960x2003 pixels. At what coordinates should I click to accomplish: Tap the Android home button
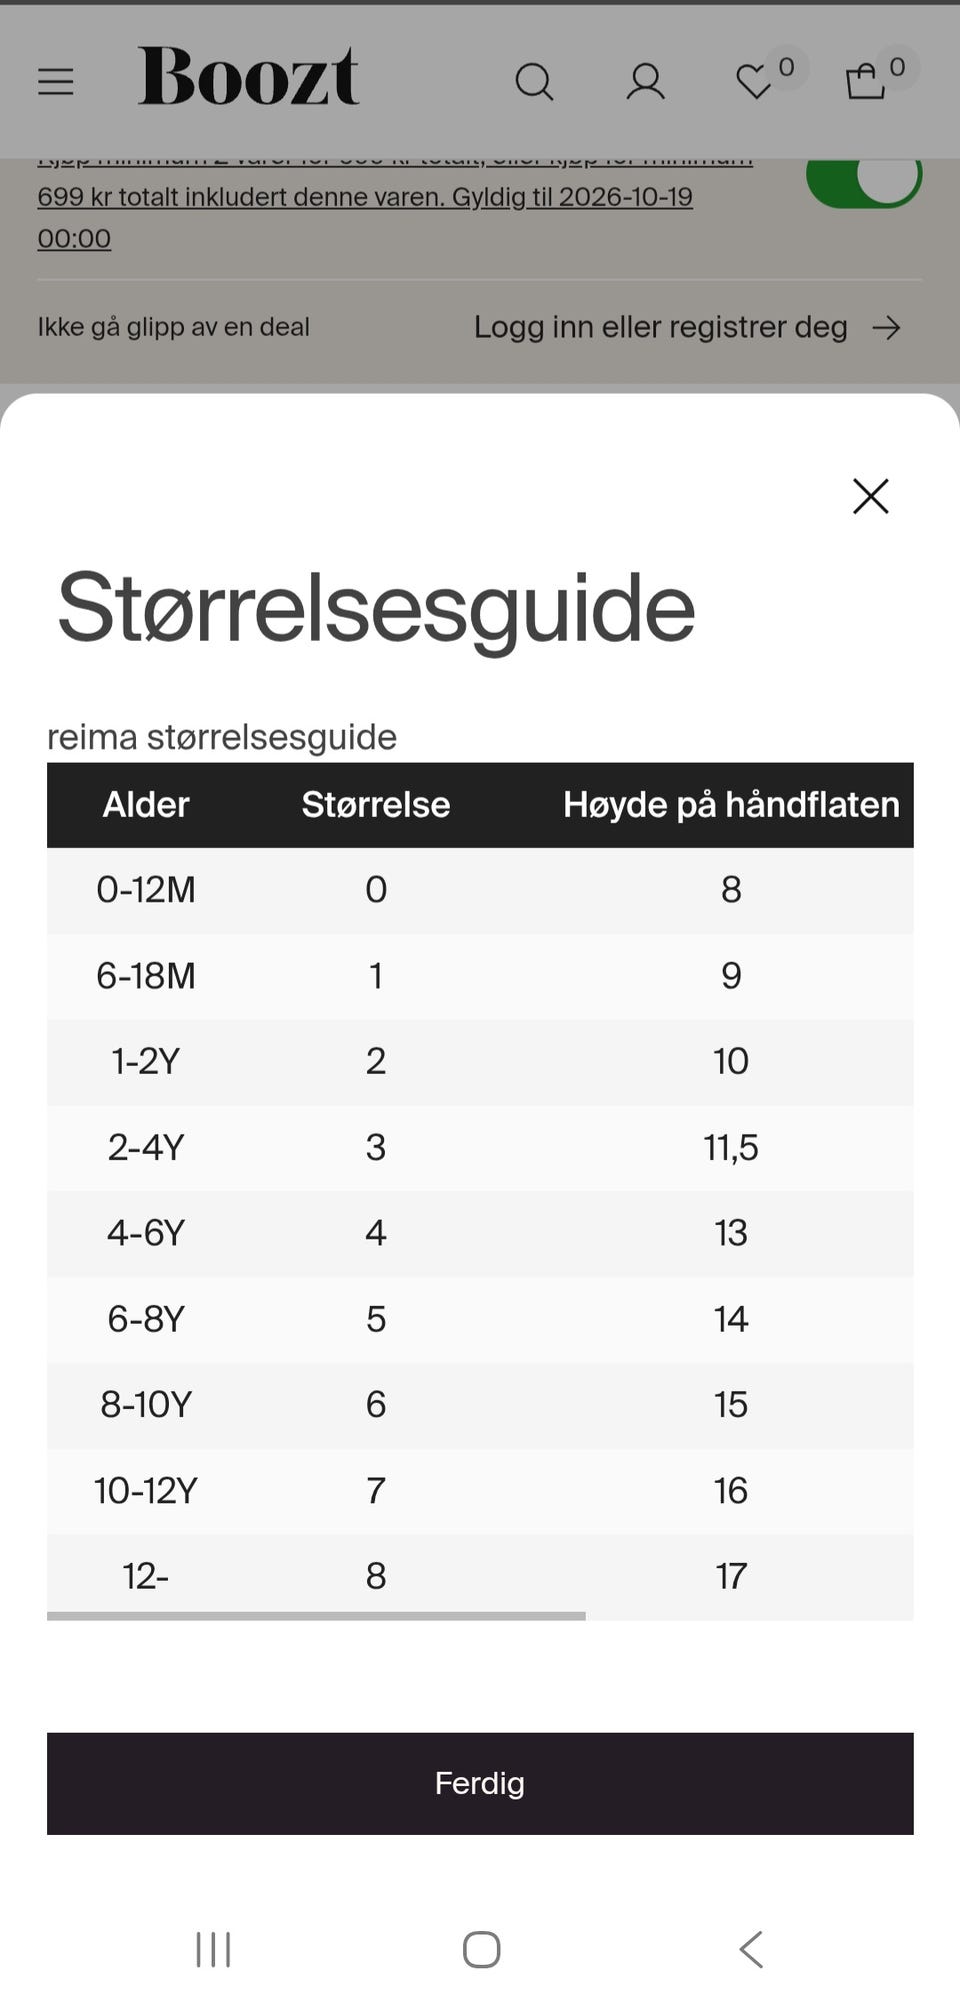481,1949
